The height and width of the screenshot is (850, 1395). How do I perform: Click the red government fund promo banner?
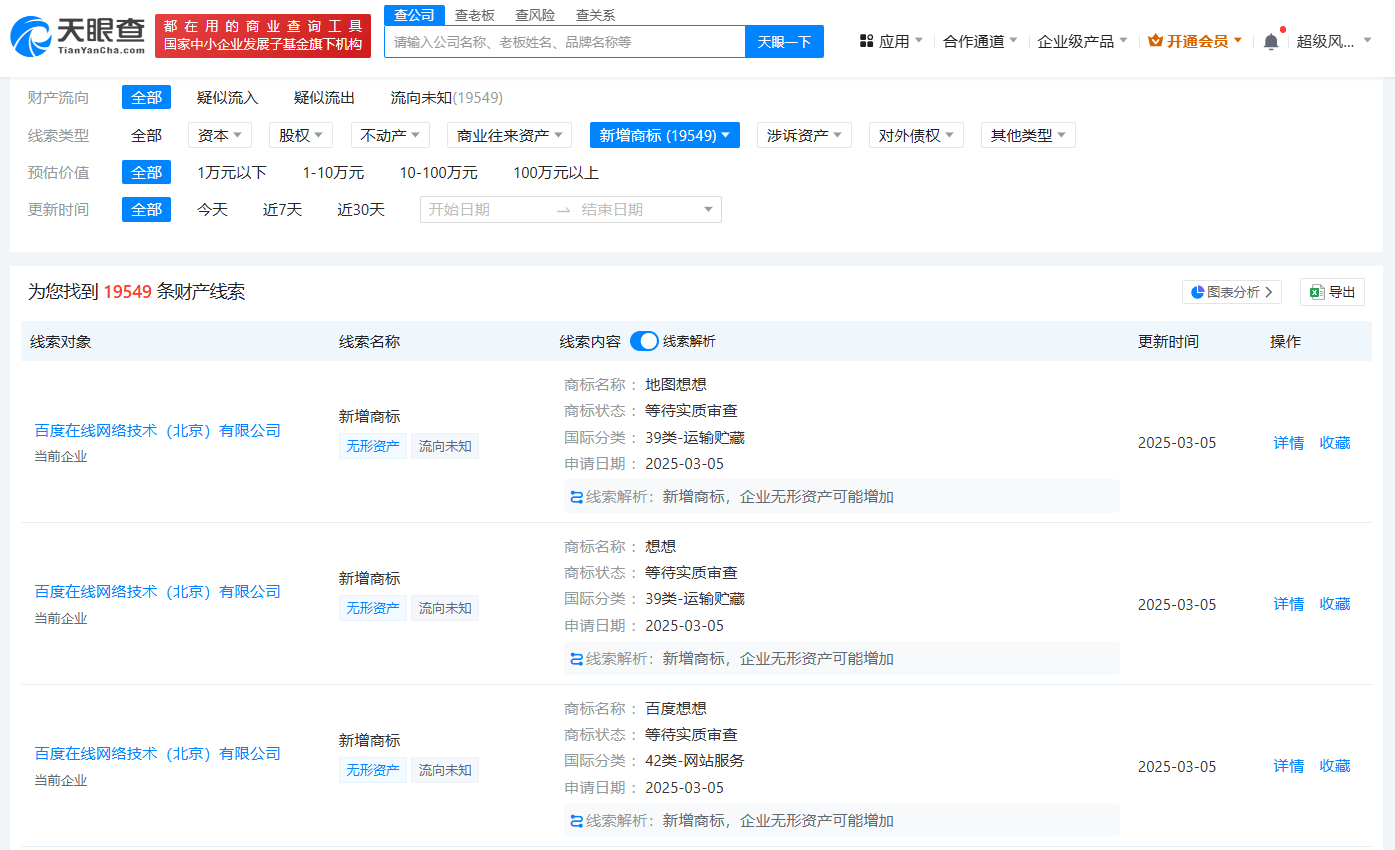pyautogui.click(x=263, y=35)
